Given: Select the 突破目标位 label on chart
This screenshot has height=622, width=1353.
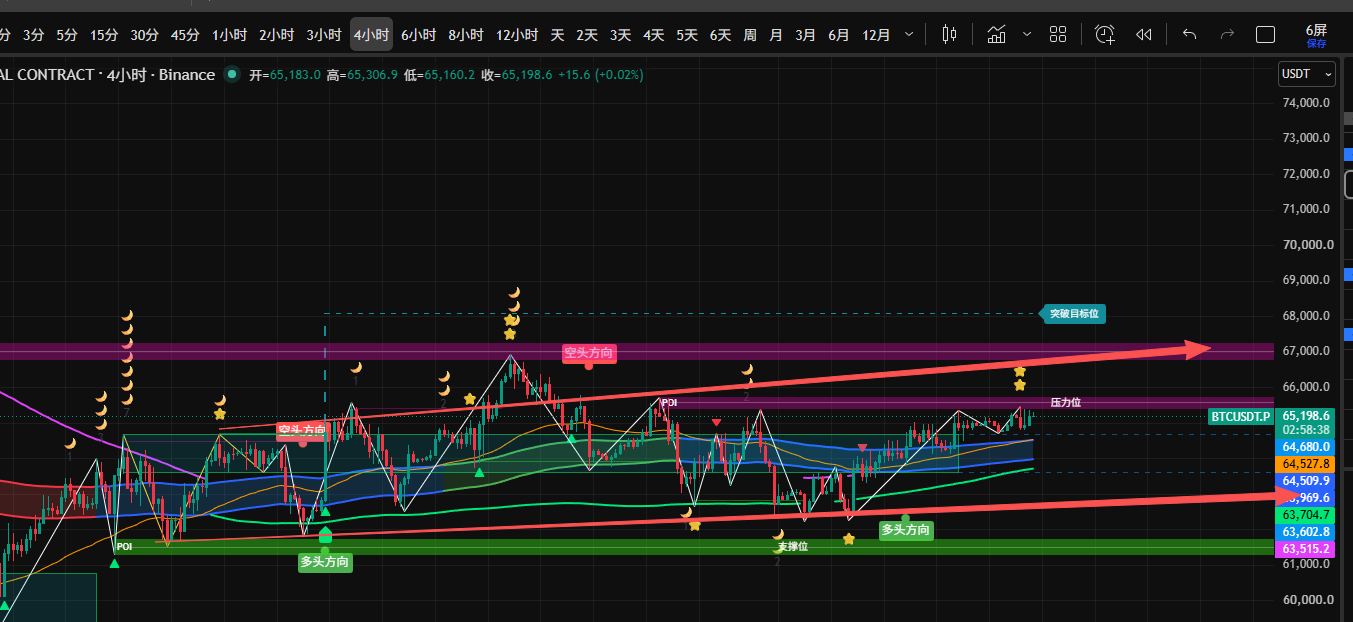Looking at the screenshot, I should tap(1074, 314).
